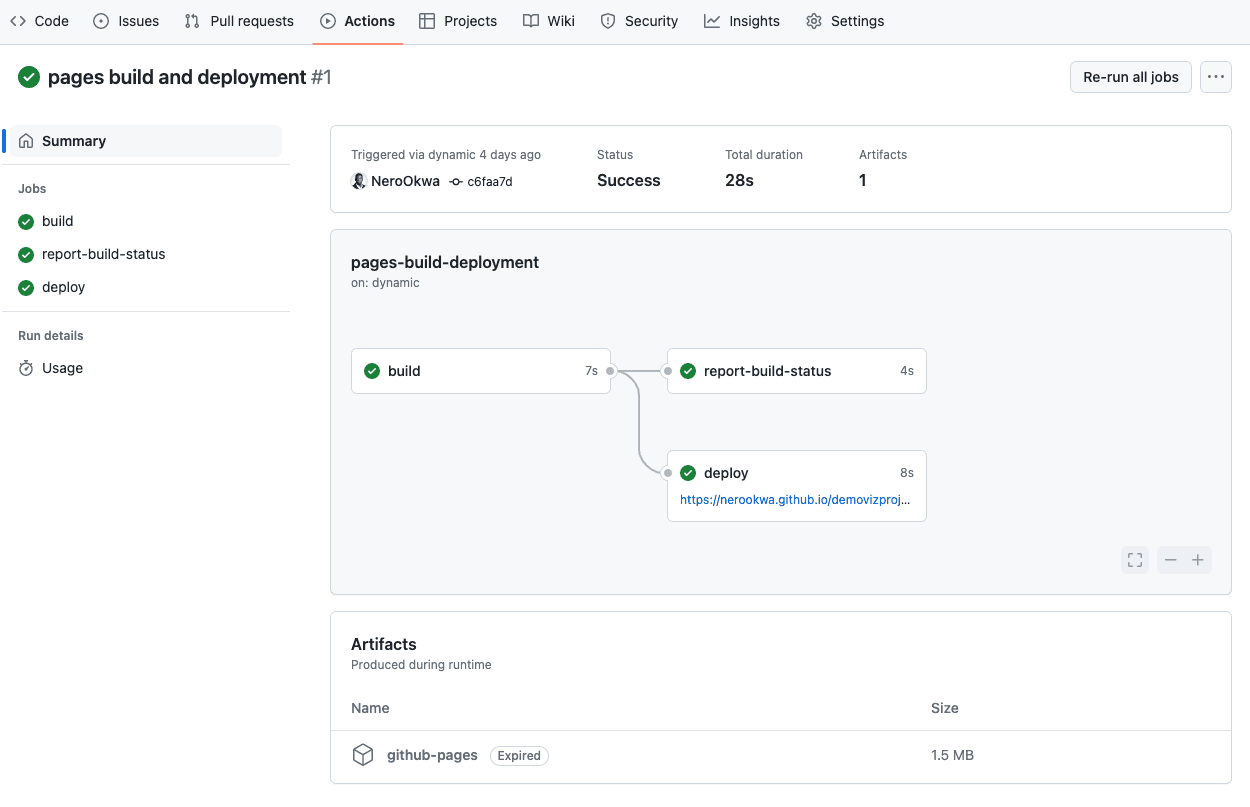View the Insights tab
This screenshot has height=807, width=1250.
tap(742, 21)
